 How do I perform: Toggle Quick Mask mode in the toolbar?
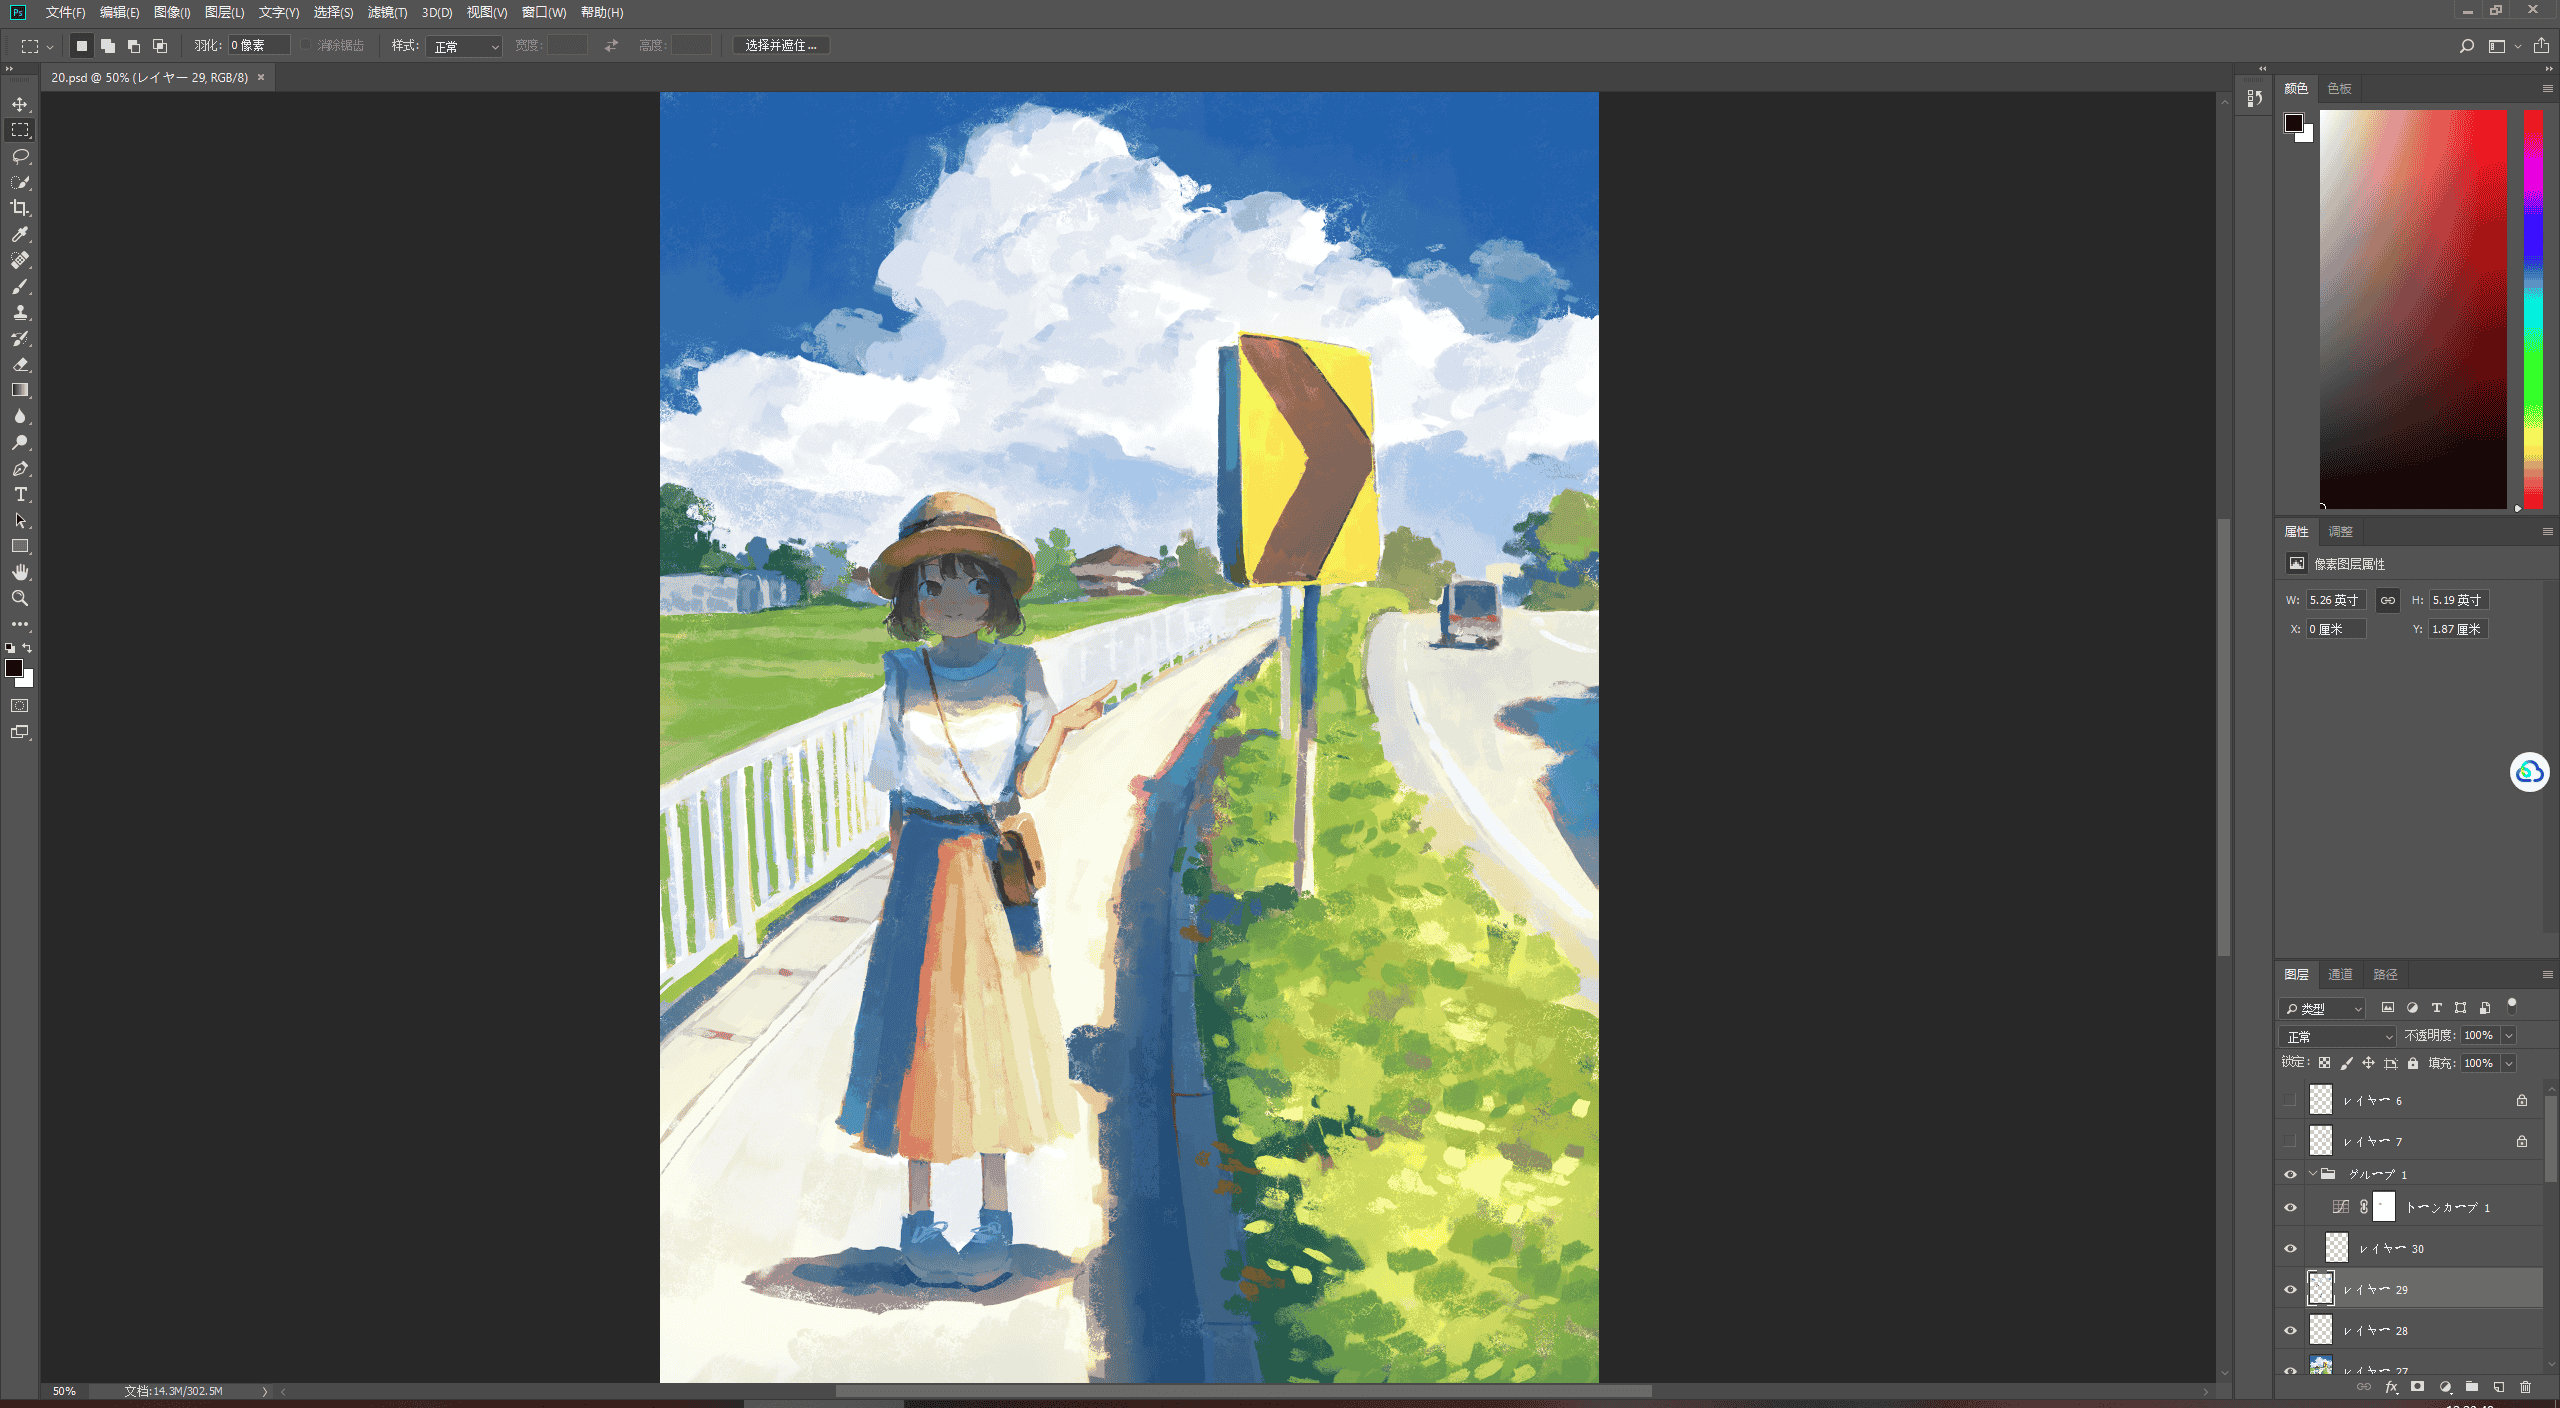[x=20, y=706]
